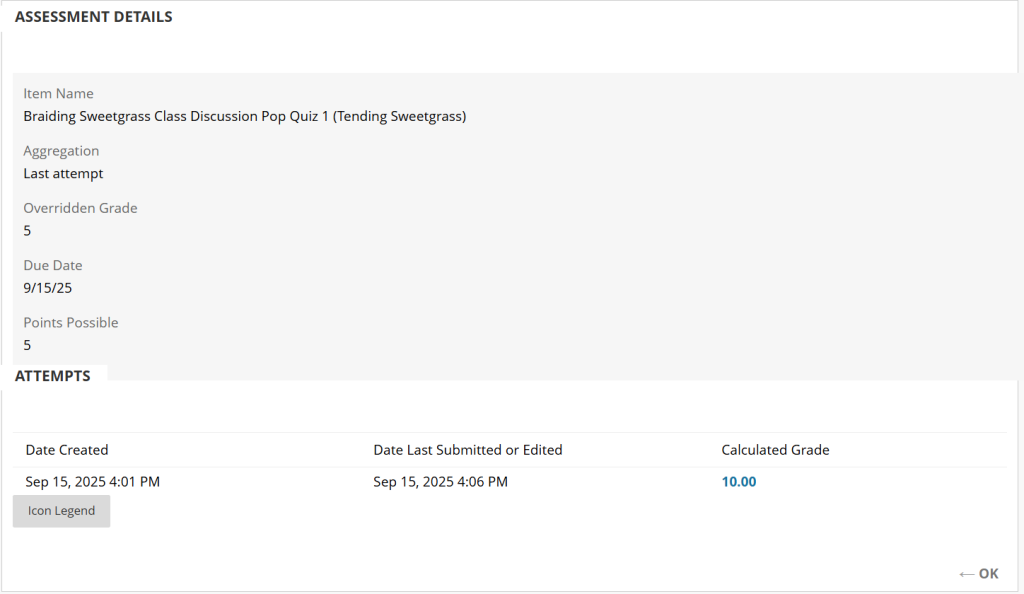Screen dimensions: 1024x594
Task: Select the ATTEMPTS section heading
Action: point(53,376)
